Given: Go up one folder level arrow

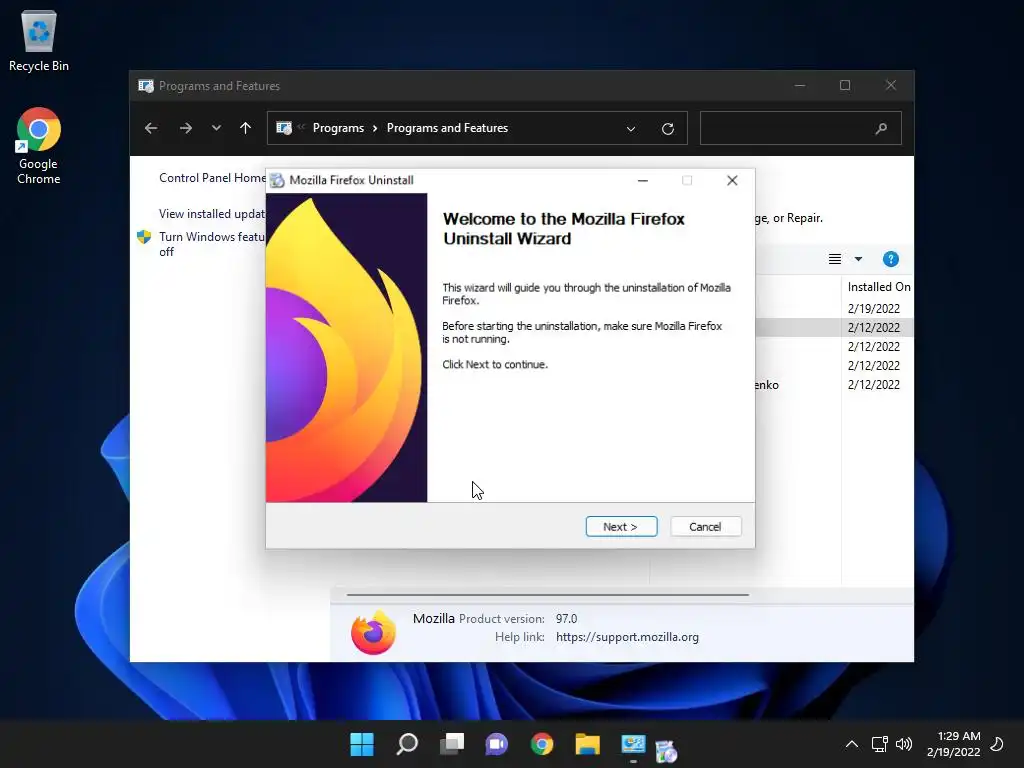Looking at the screenshot, I should (x=246, y=128).
